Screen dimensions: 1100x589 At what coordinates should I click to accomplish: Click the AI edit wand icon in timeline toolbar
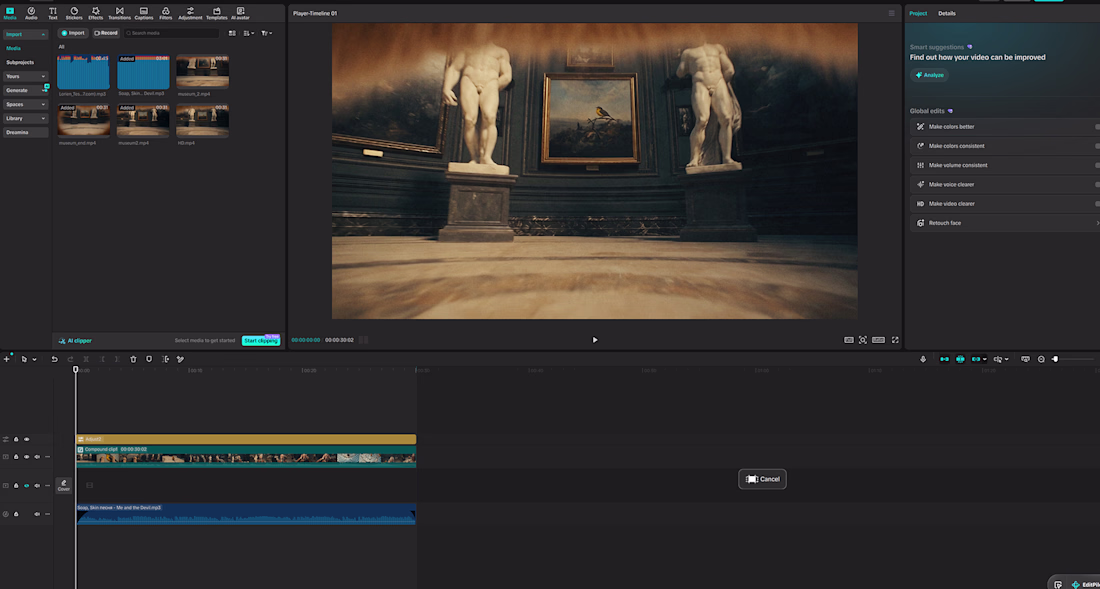coord(180,359)
